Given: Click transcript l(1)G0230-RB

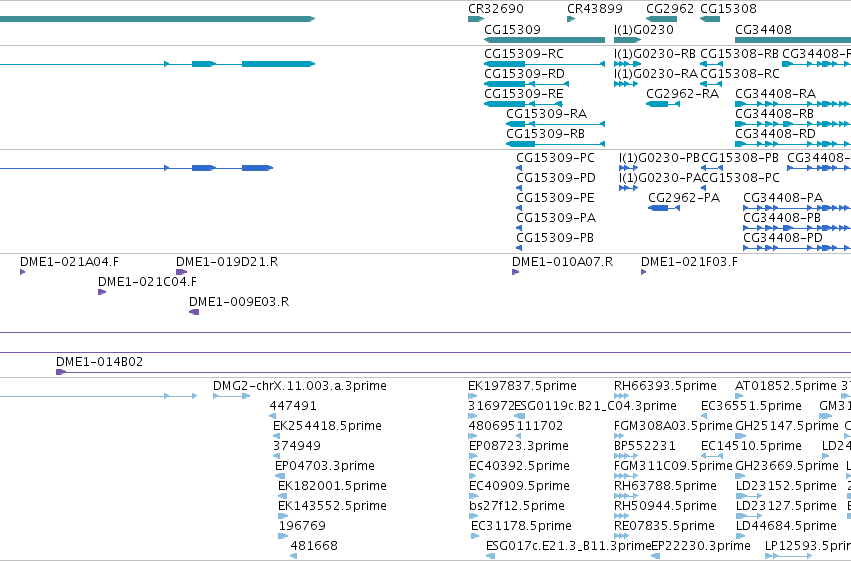Looking at the screenshot, I should click(627, 64).
